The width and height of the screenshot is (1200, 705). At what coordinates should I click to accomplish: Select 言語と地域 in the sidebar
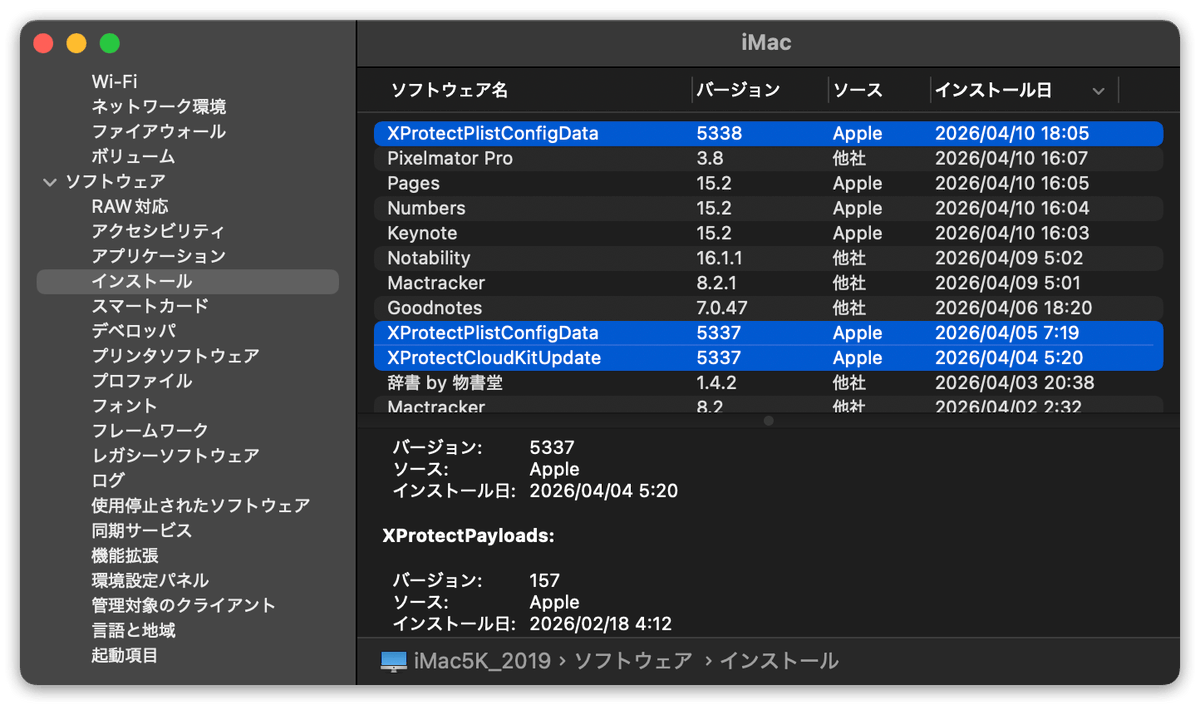[x=134, y=631]
